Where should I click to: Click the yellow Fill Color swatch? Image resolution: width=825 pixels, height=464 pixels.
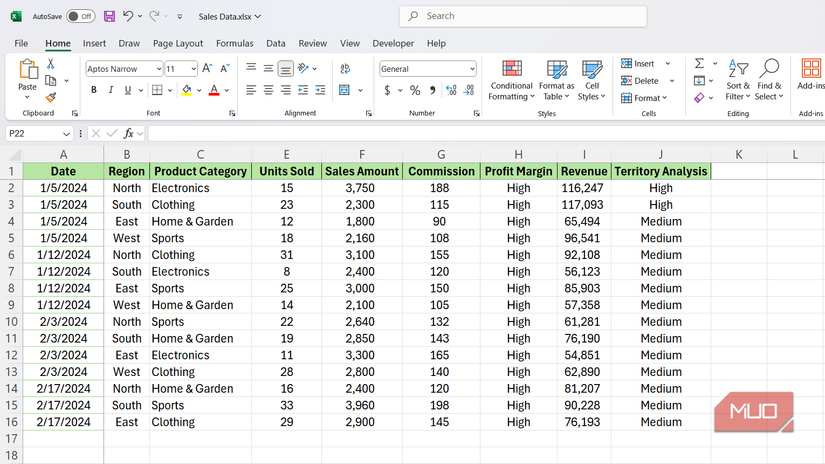click(186, 90)
